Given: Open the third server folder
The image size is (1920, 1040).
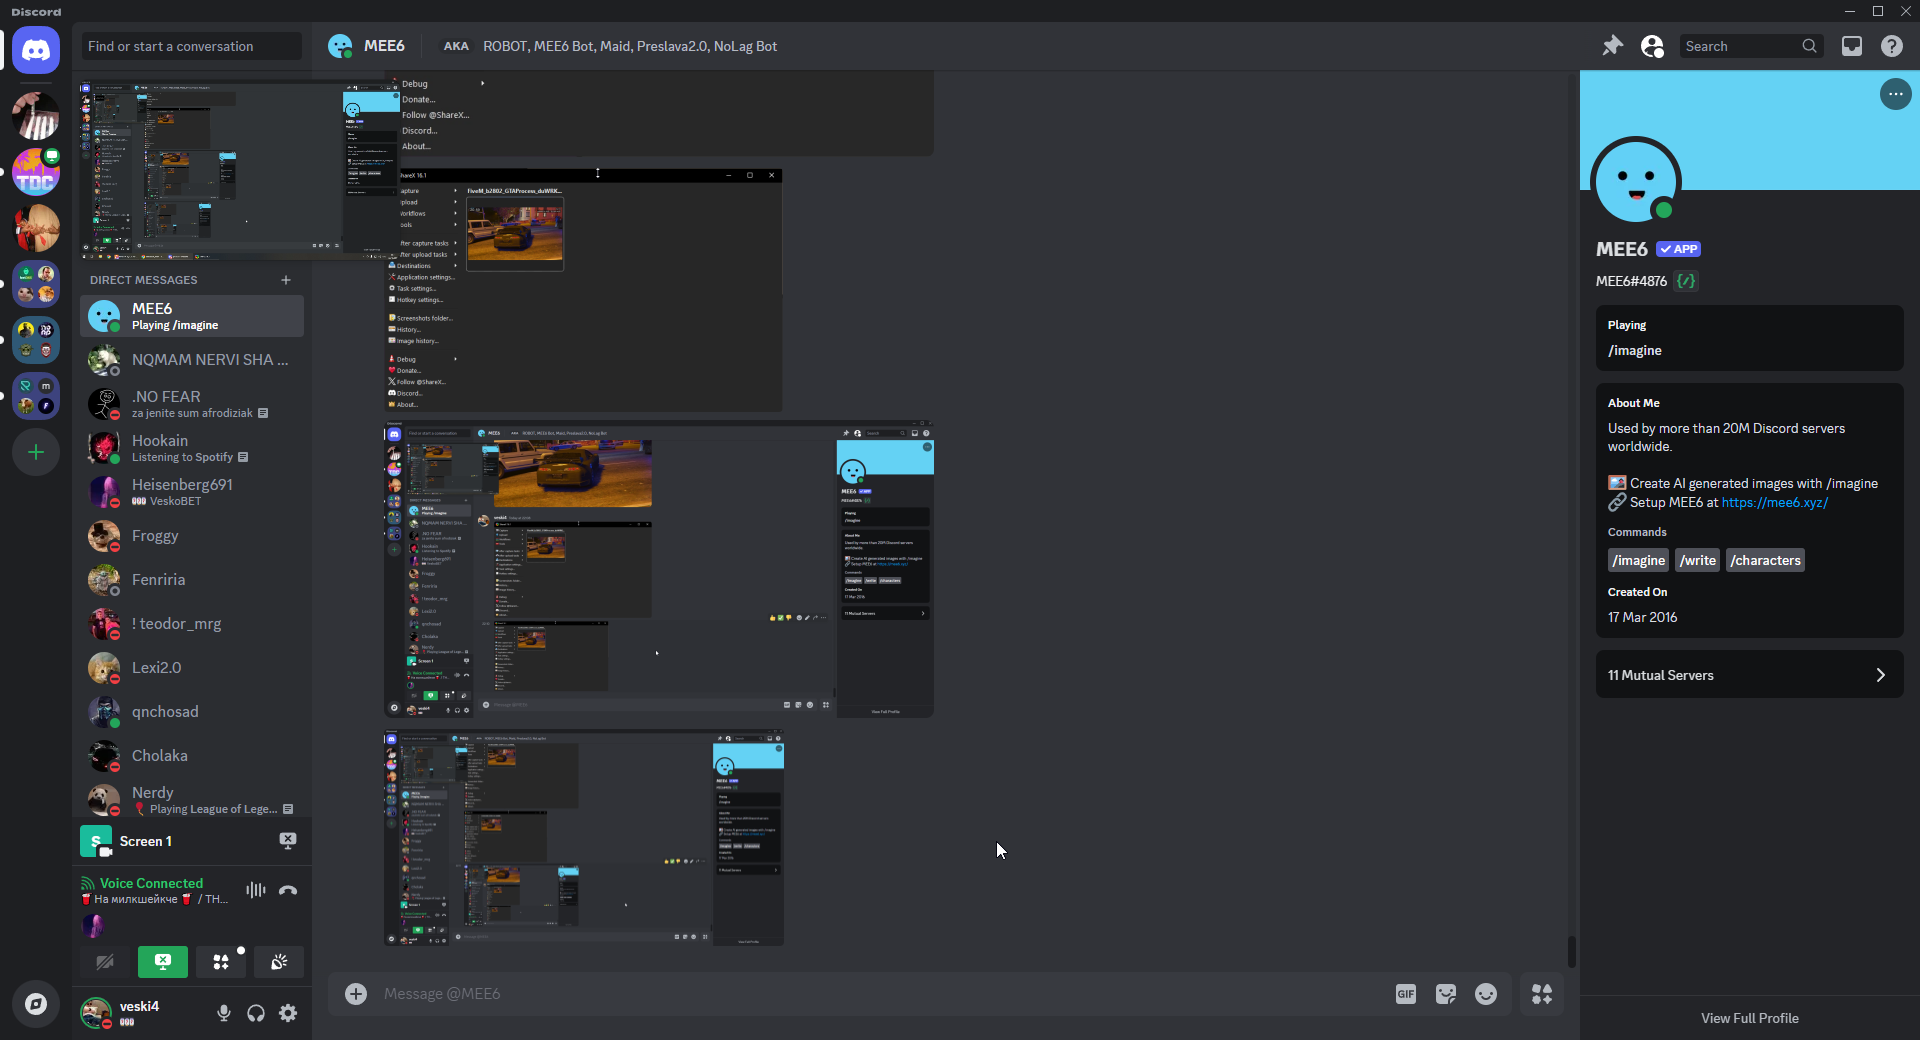Looking at the screenshot, I should [x=36, y=396].
